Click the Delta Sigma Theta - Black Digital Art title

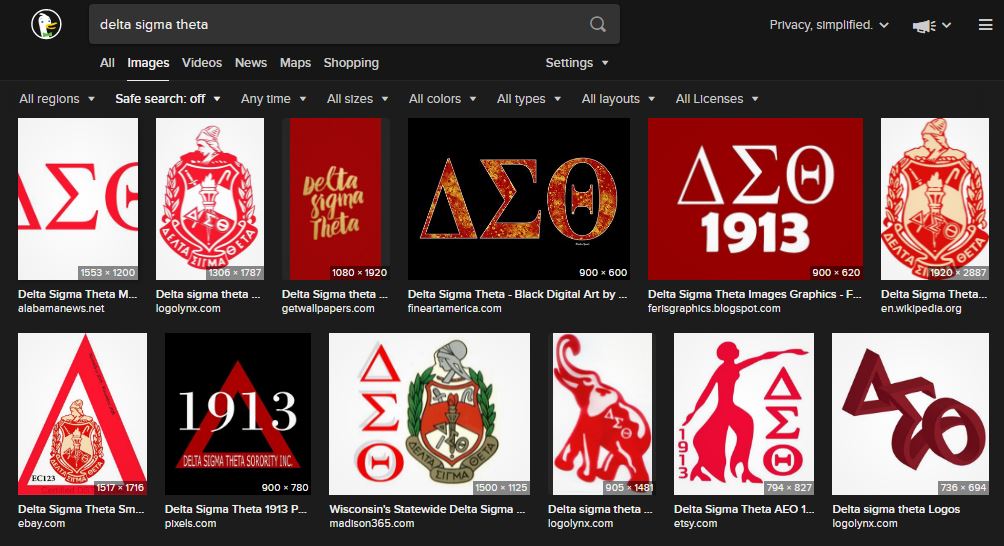click(x=517, y=294)
